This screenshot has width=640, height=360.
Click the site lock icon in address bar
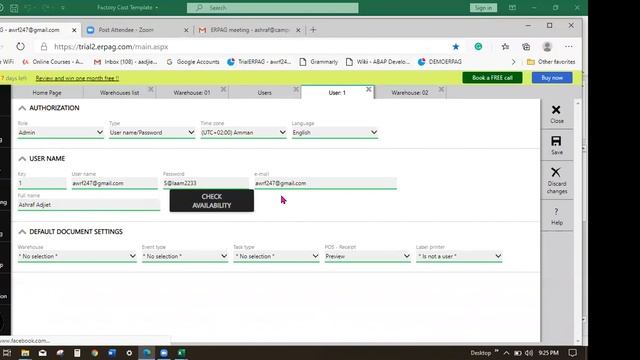(x=44, y=47)
